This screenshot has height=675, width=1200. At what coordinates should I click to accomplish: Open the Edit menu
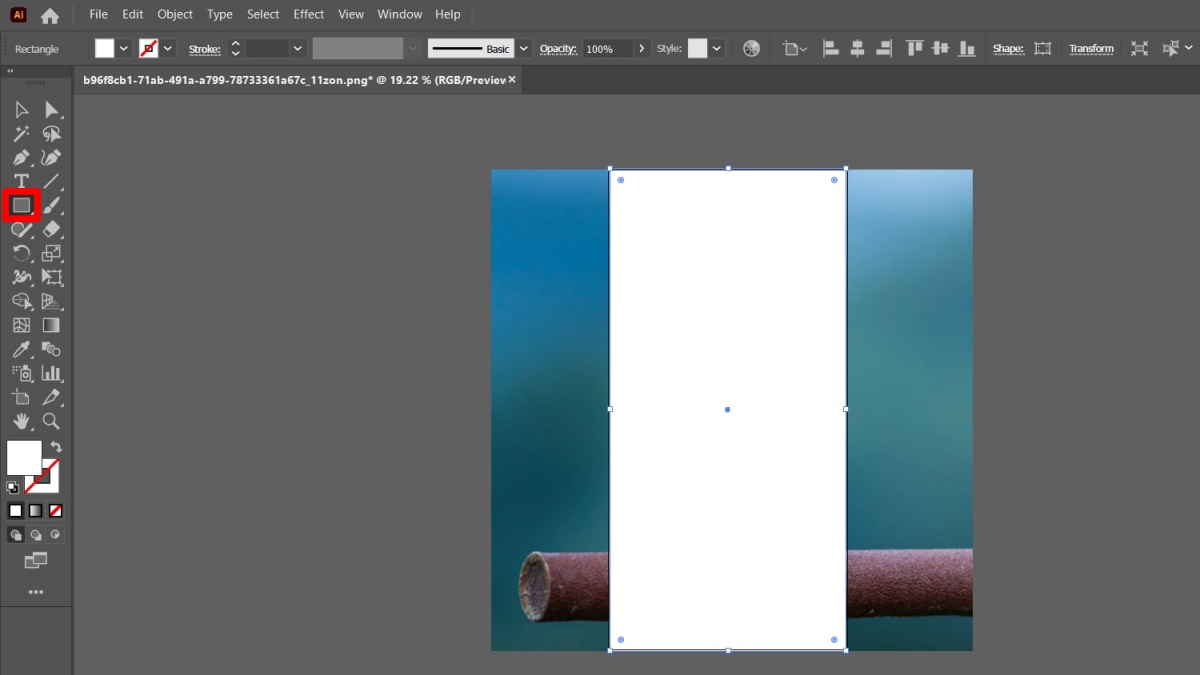click(x=132, y=14)
